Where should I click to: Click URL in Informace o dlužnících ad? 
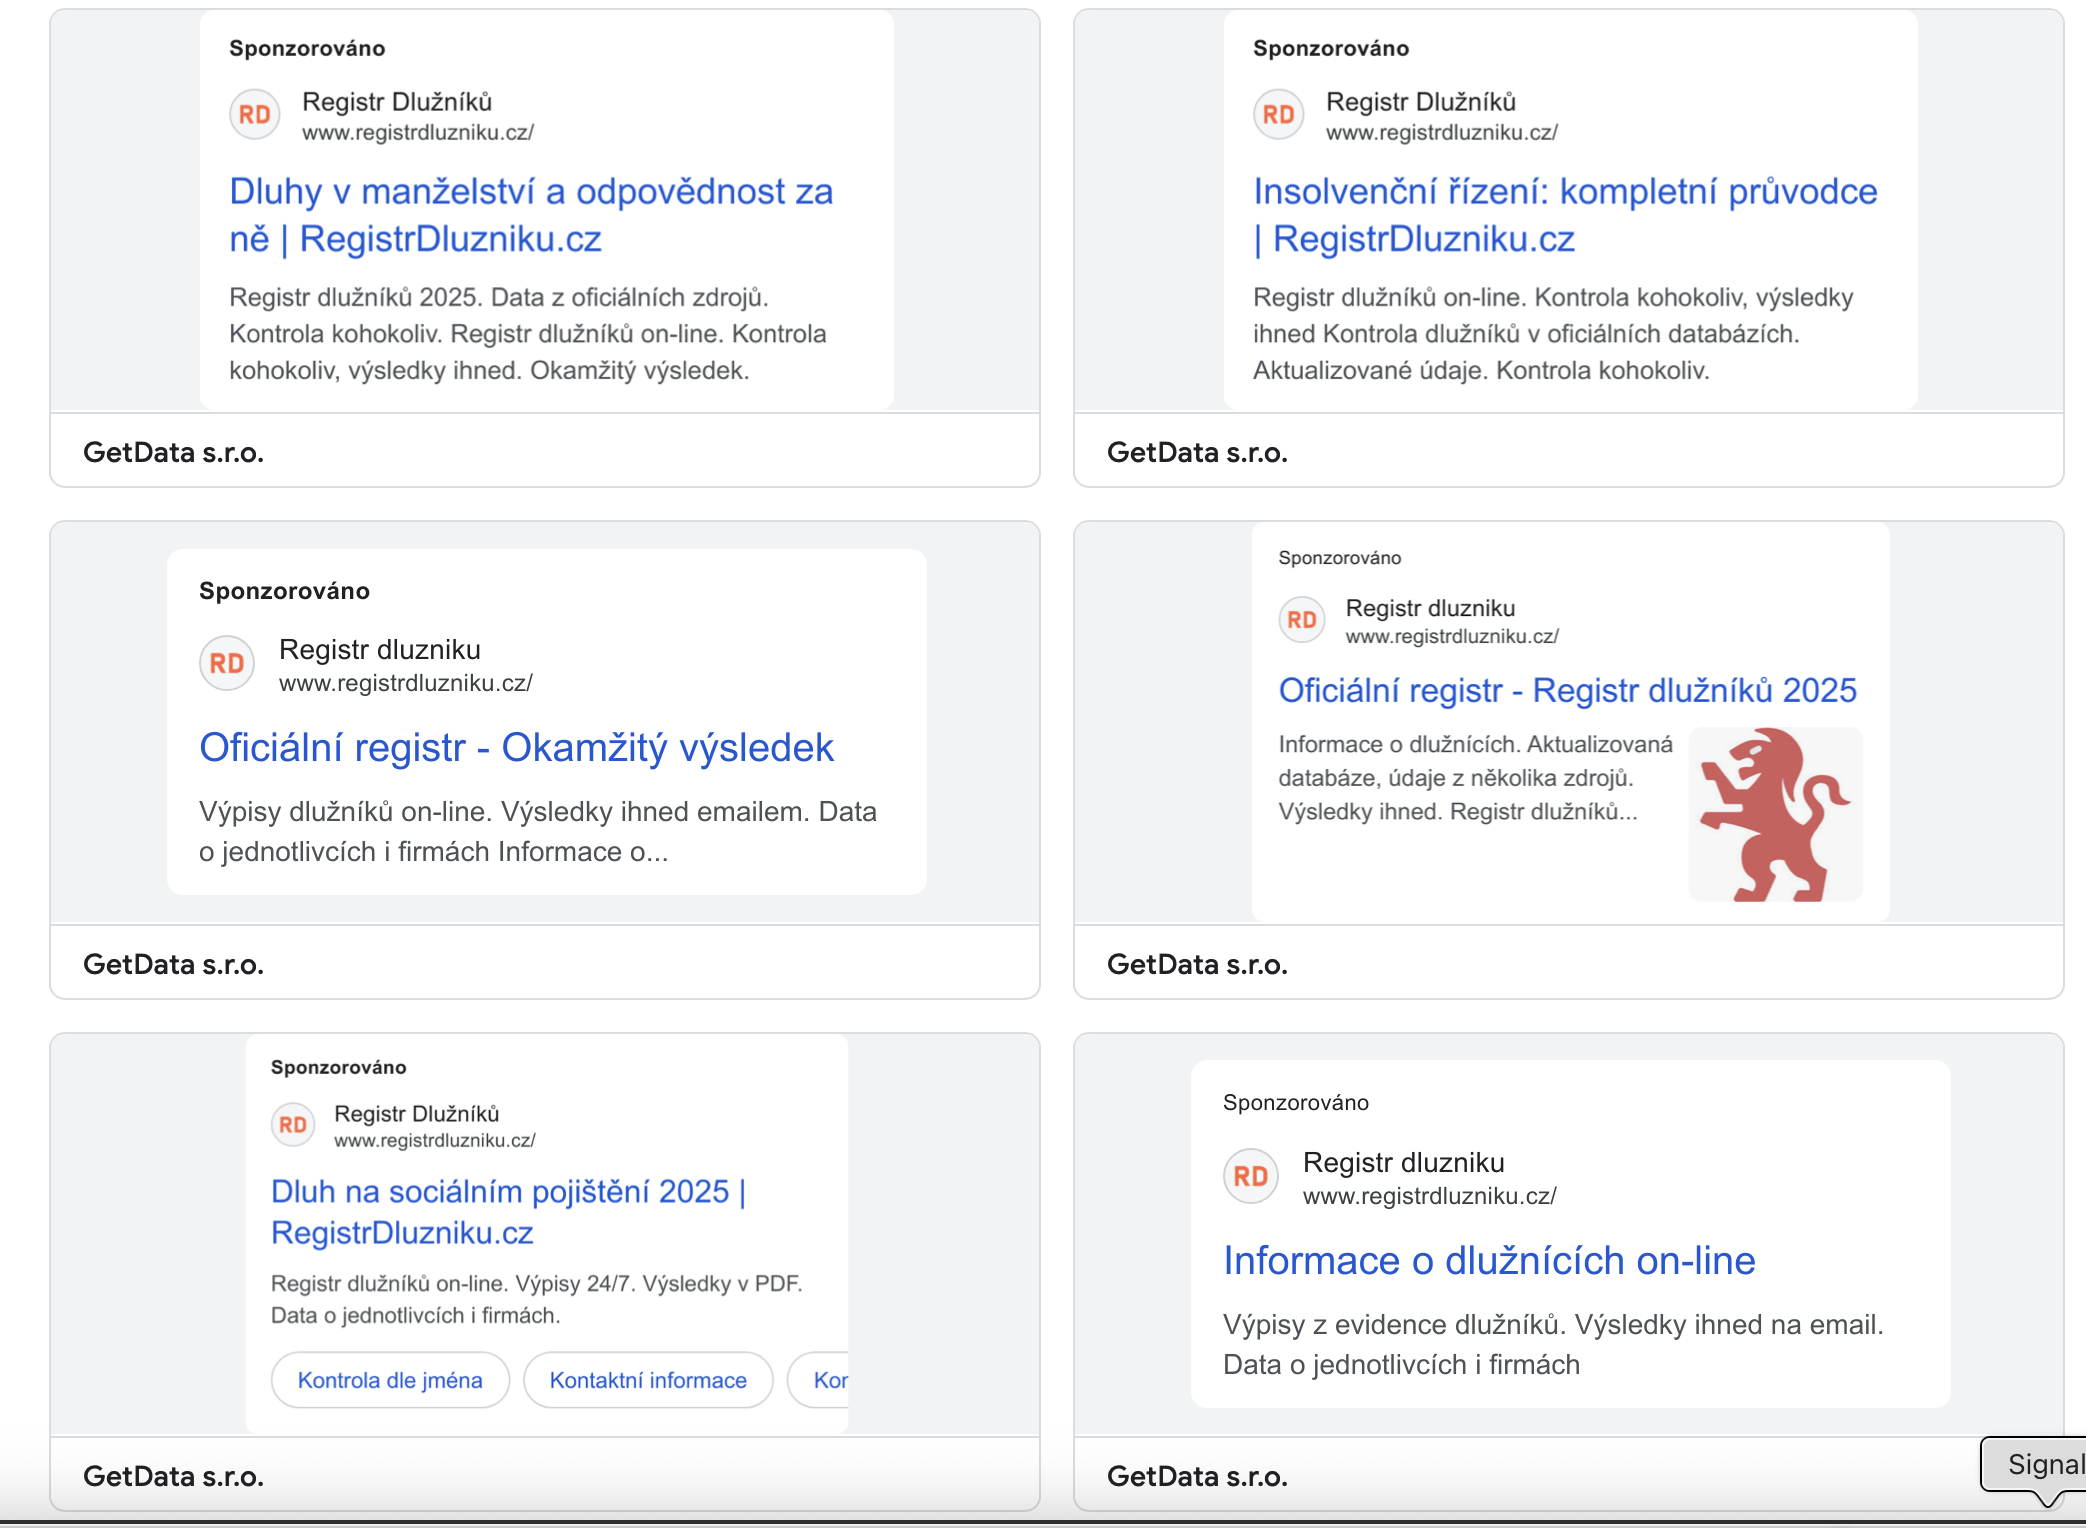[1430, 1196]
